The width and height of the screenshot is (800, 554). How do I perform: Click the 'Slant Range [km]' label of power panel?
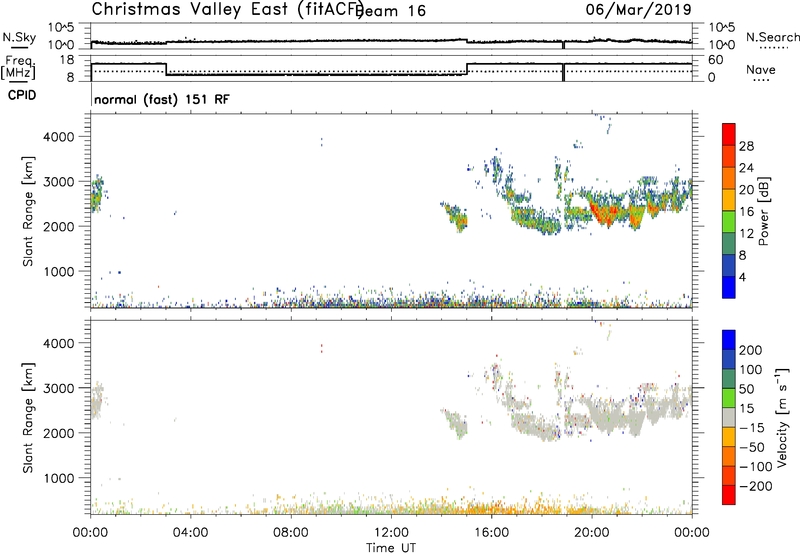pyautogui.click(x=28, y=211)
